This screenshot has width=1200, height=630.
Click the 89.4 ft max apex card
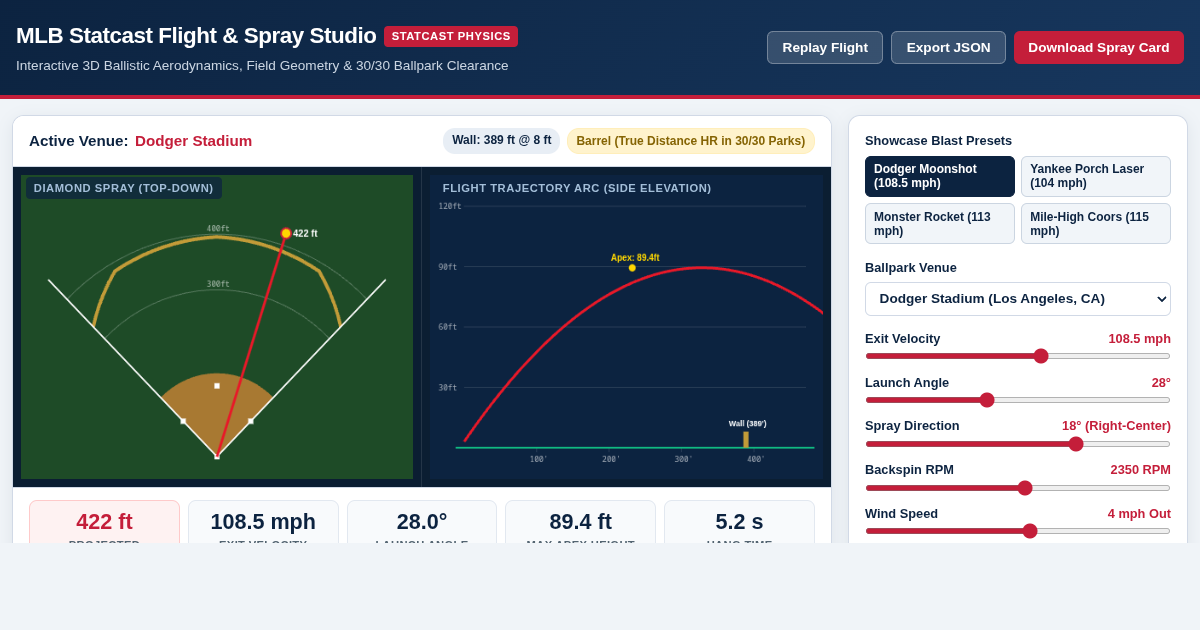(580, 522)
